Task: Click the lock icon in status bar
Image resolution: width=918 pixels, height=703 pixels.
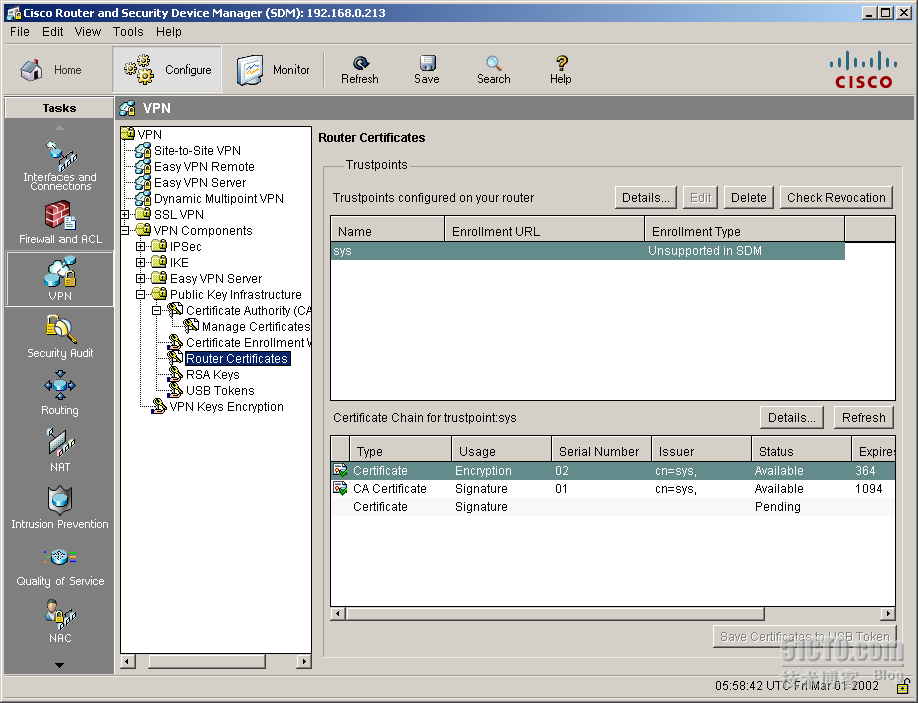Action: 903,685
